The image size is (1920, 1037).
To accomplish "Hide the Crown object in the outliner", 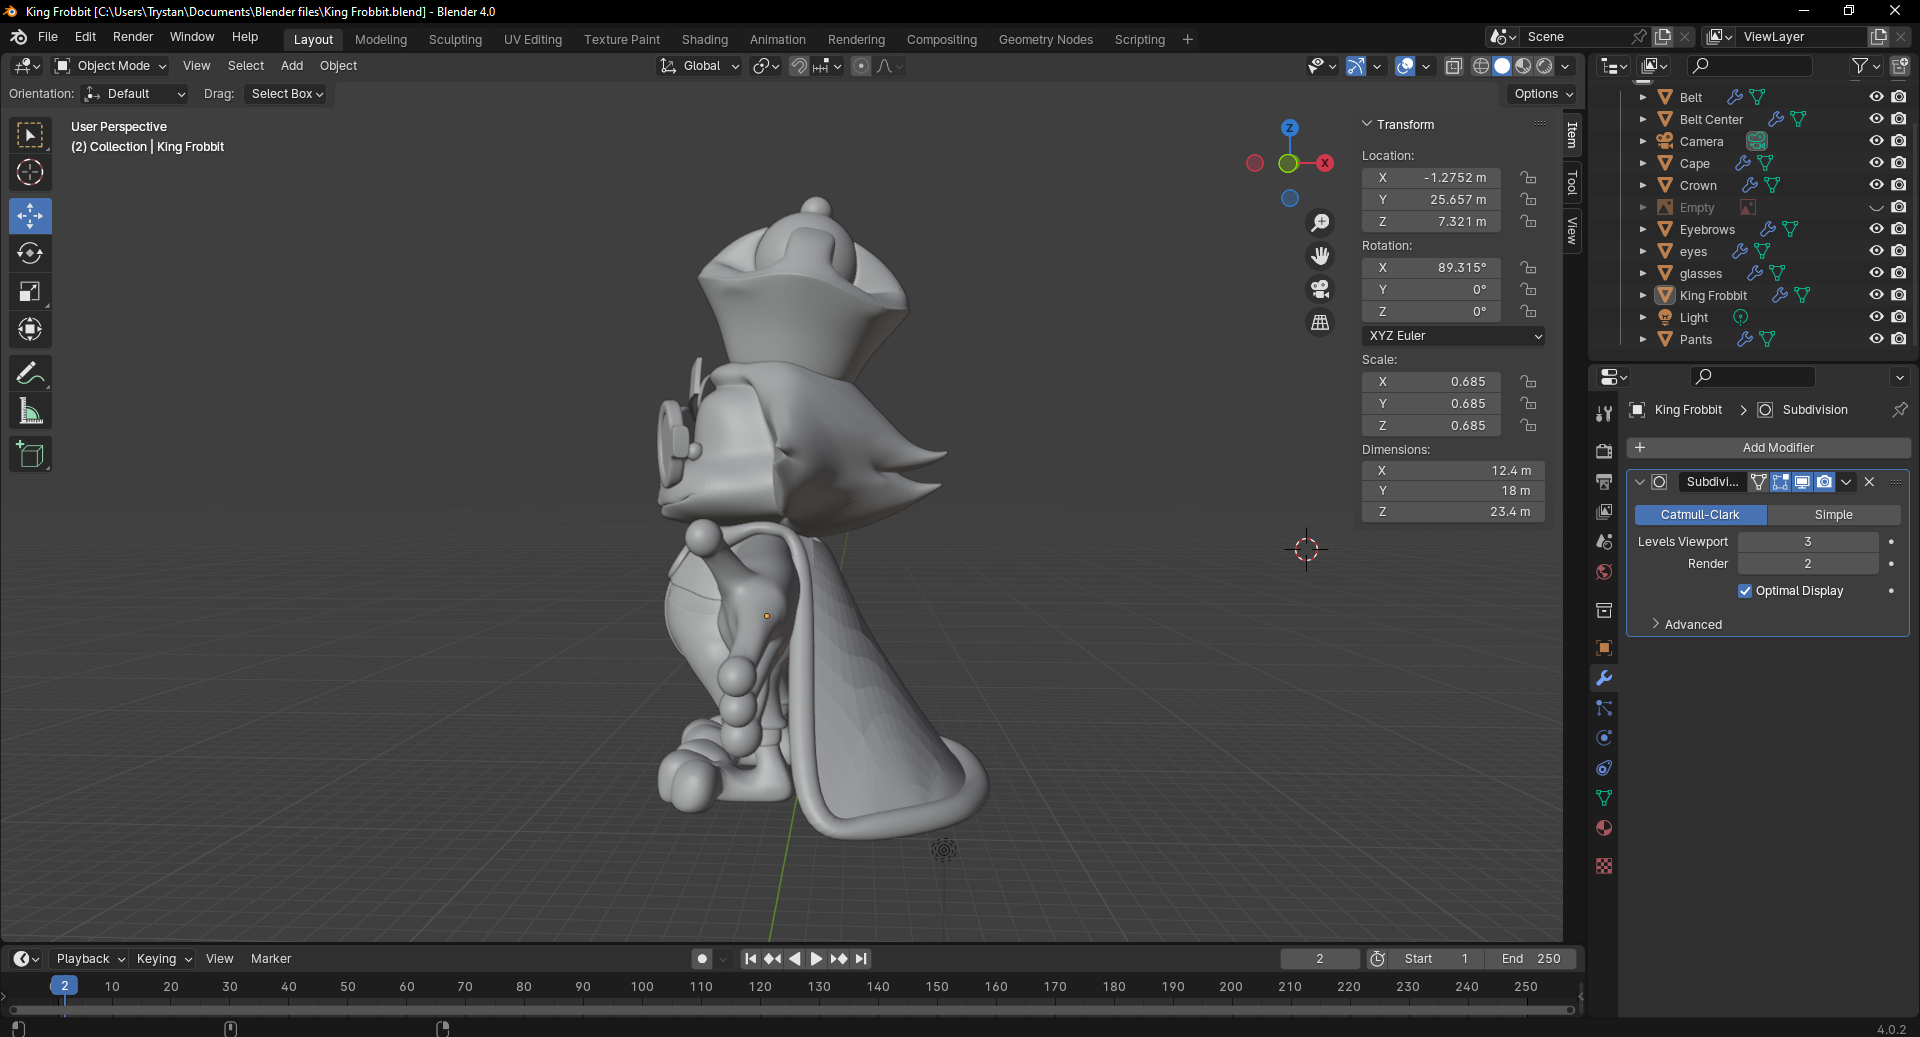I will pyautogui.click(x=1876, y=185).
